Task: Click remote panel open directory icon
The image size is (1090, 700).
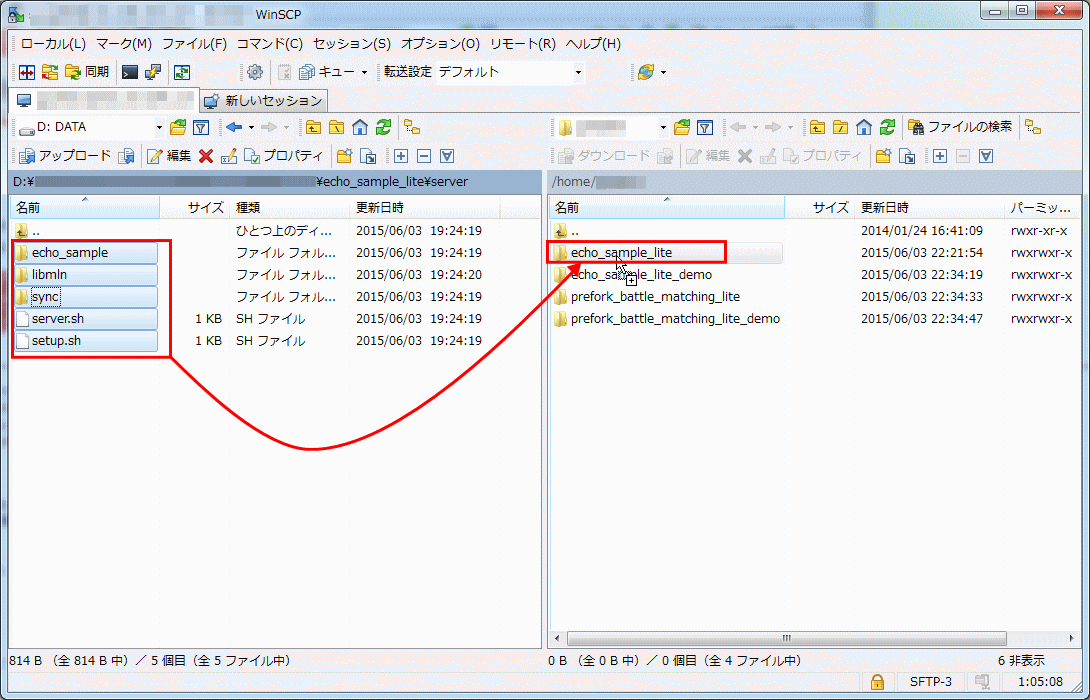Action: pos(683,127)
